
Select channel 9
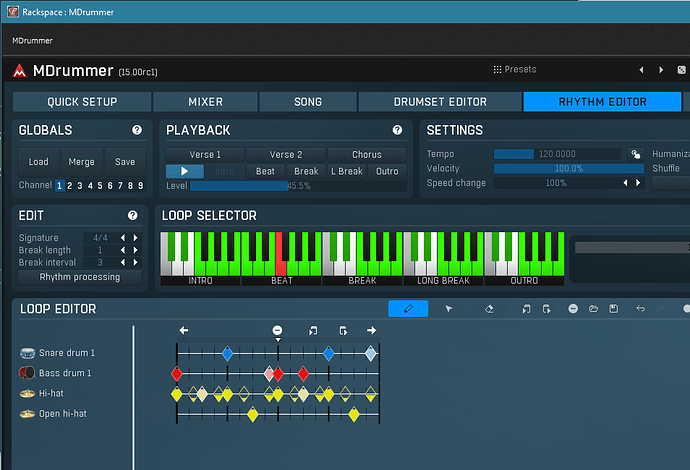pyautogui.click(x=140, y=185)
